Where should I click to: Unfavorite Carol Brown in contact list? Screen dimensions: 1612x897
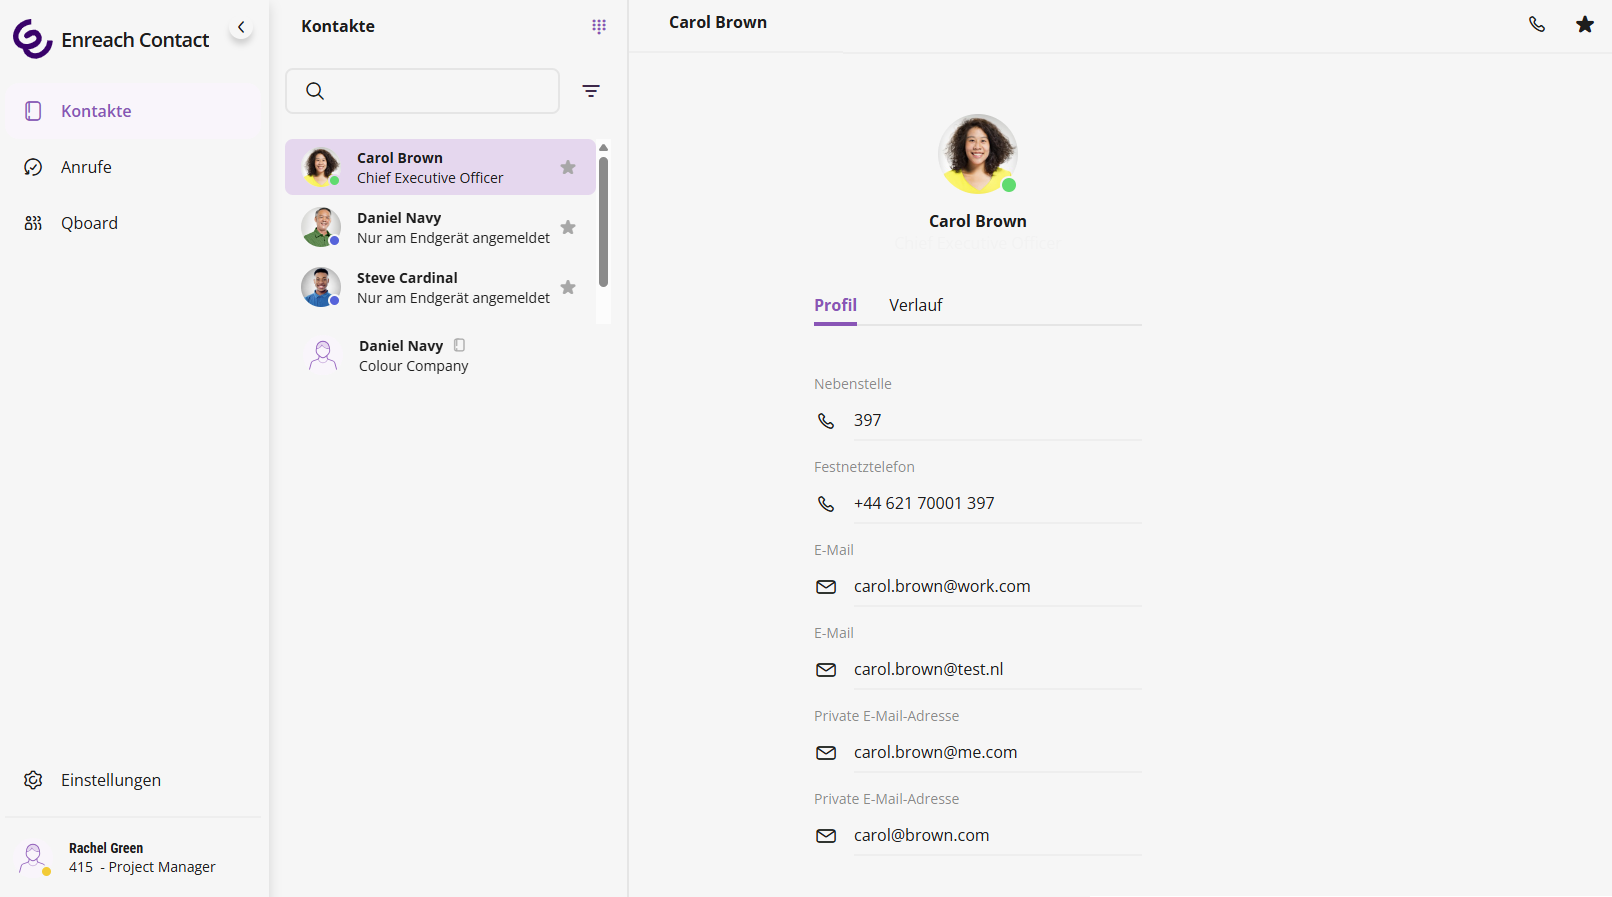point(568,167)
